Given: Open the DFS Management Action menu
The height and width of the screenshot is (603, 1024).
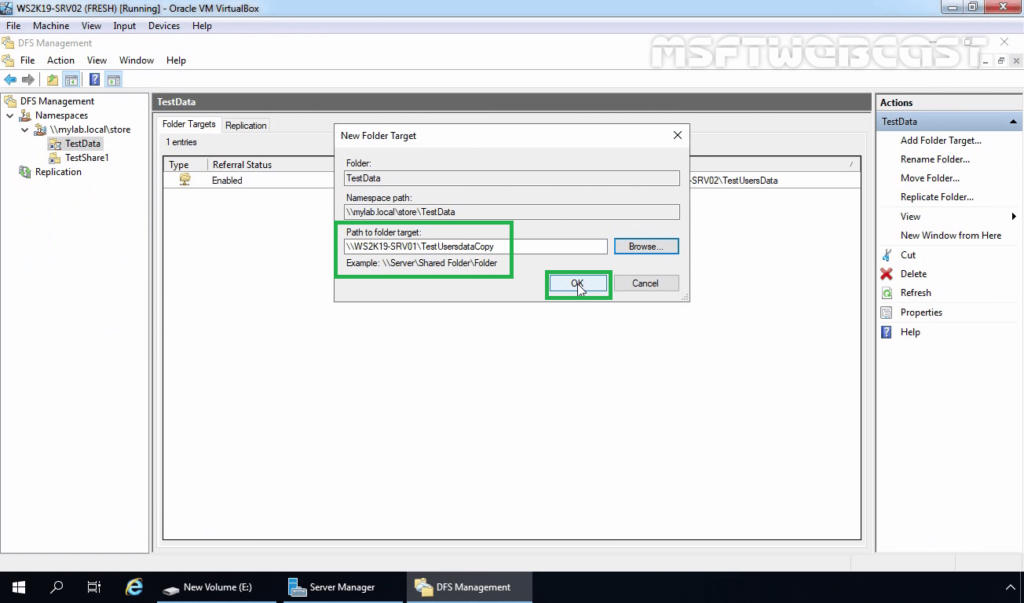Looking at the screenshot, I should pos(60,60).
